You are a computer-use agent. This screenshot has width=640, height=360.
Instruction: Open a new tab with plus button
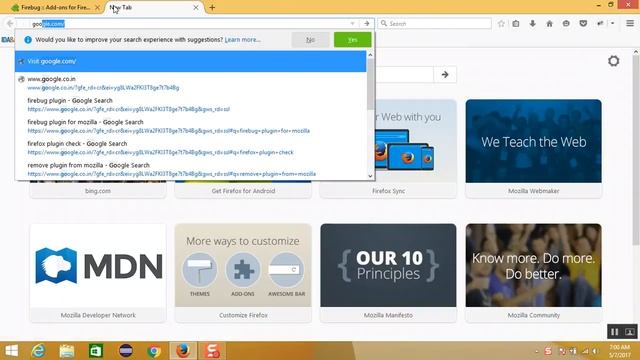point(212,7)
